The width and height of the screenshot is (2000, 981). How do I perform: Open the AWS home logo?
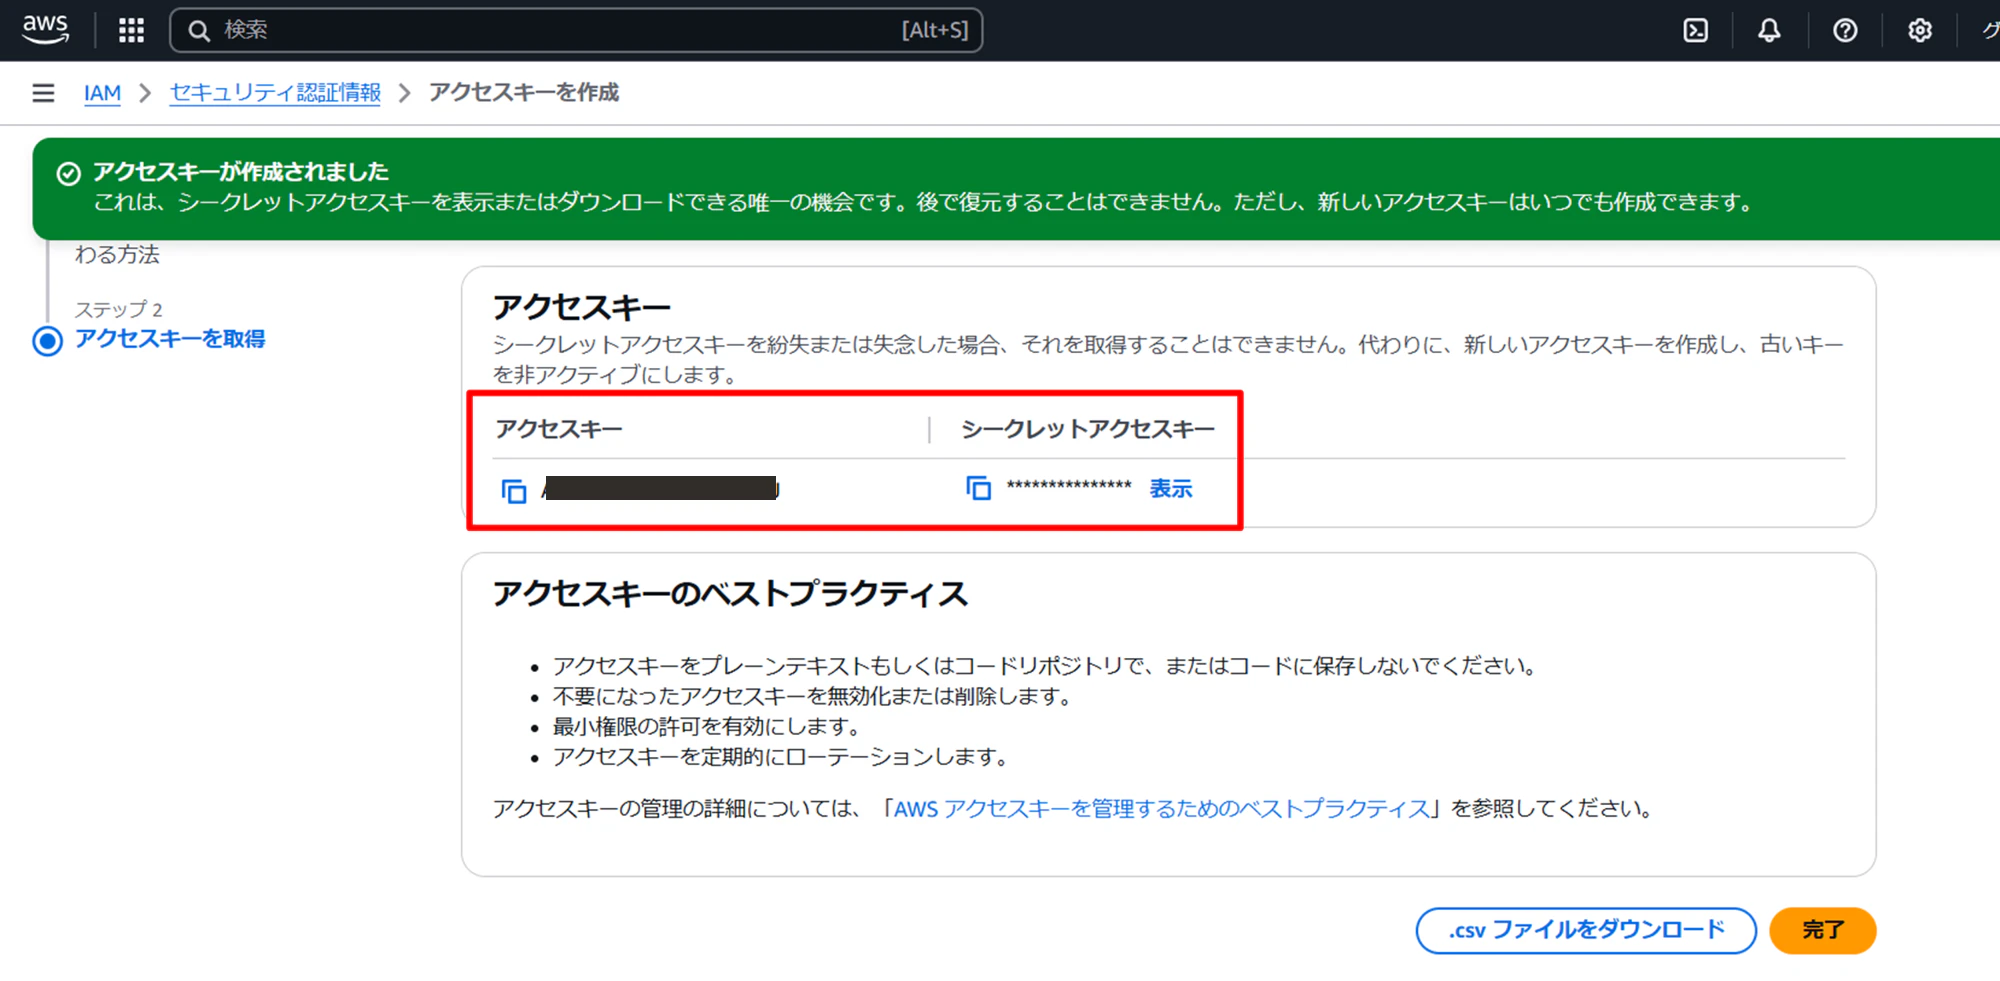point(46,29)
